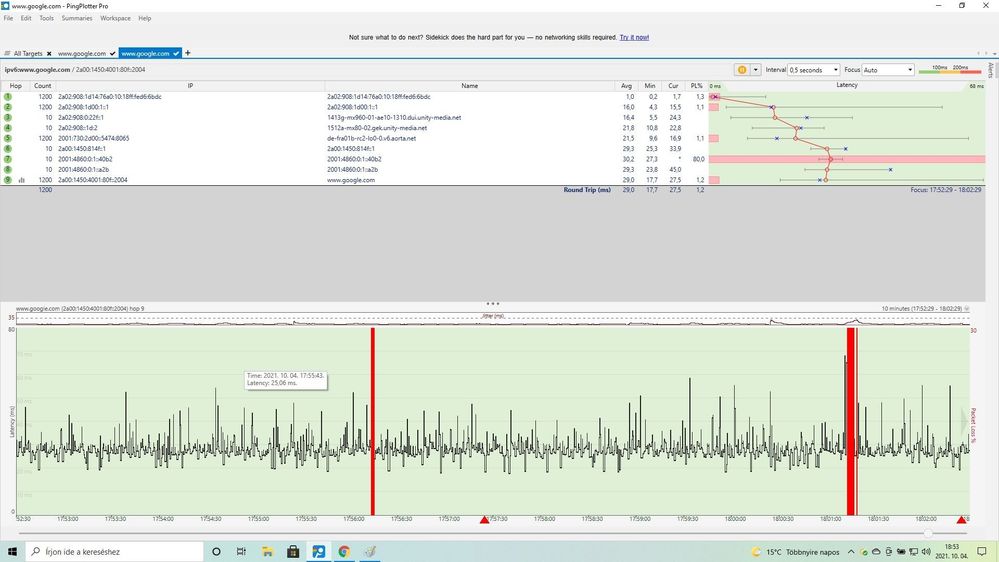The image size is (999, 562).
Task: Click the Packet Loss % axis label
Action: [973, 426]
